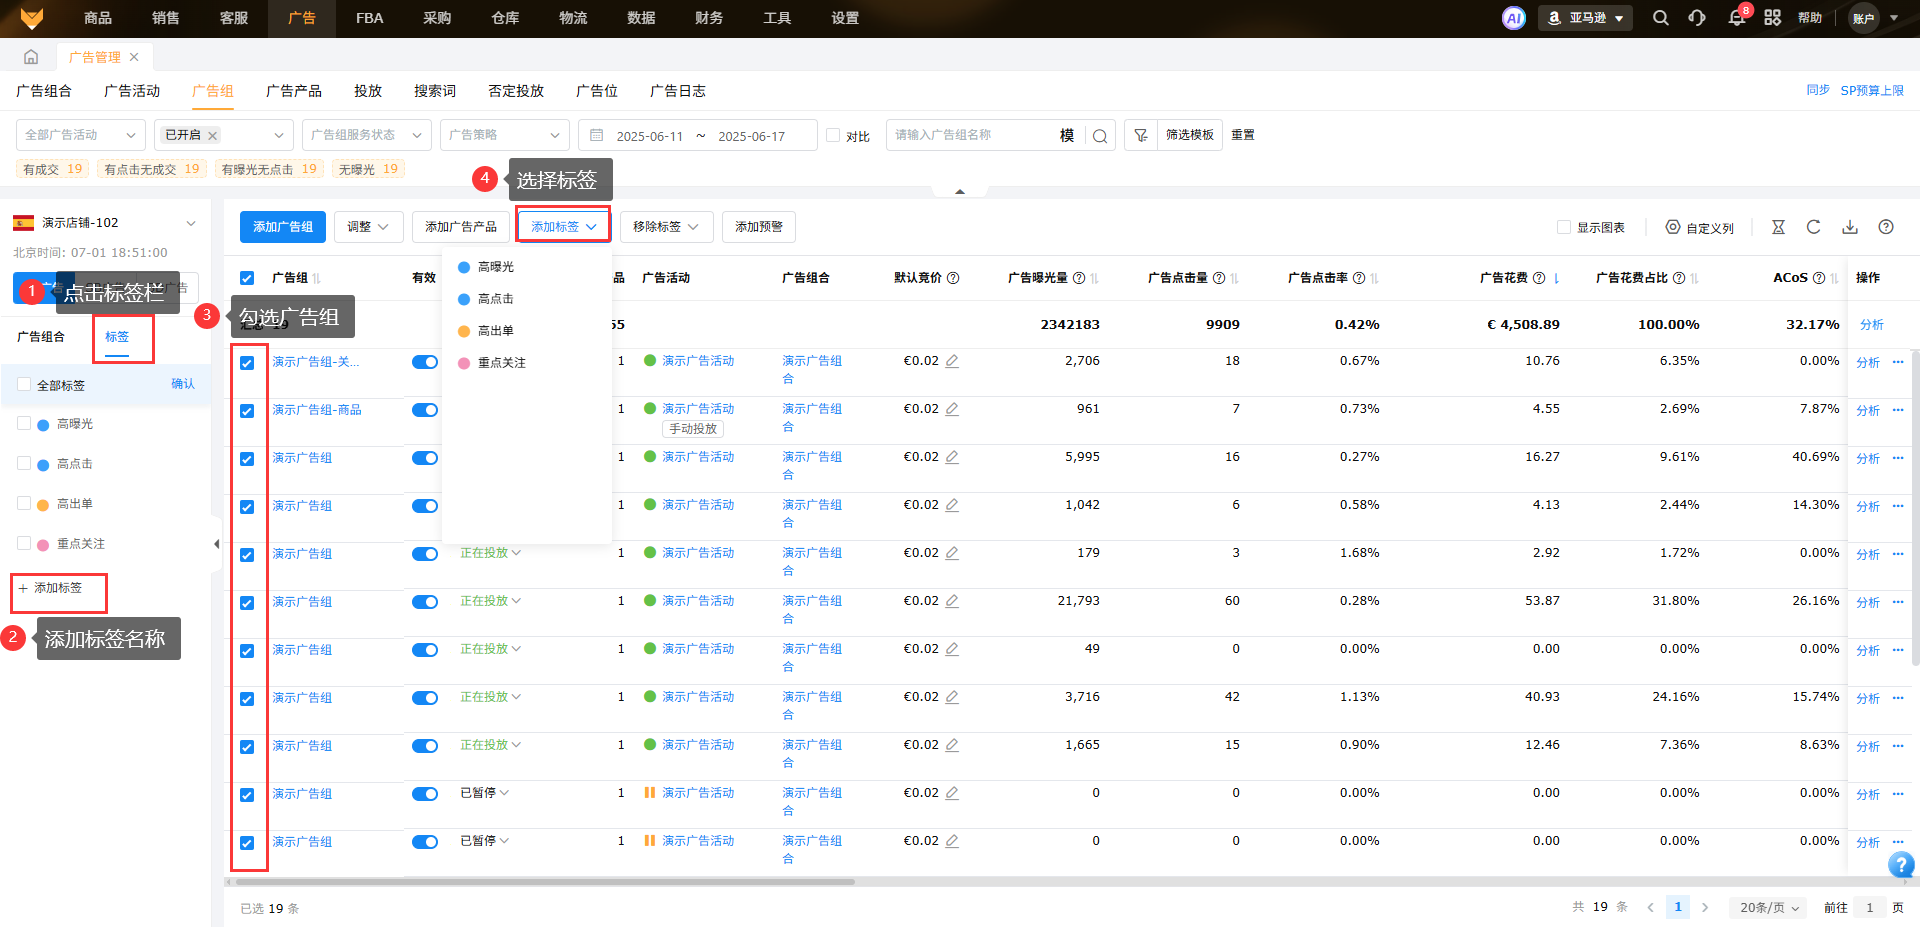The image size is (1920, 927).
Task: Enable the 显示图表 checkbox
Action: 1564,227
